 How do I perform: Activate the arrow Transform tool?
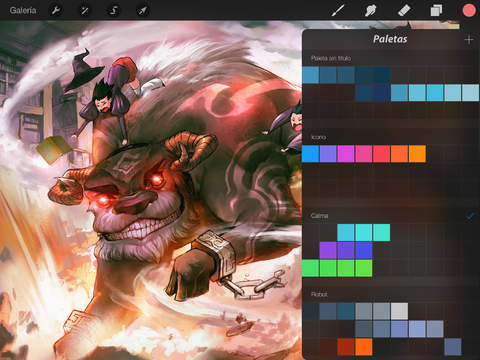(143, 11)
